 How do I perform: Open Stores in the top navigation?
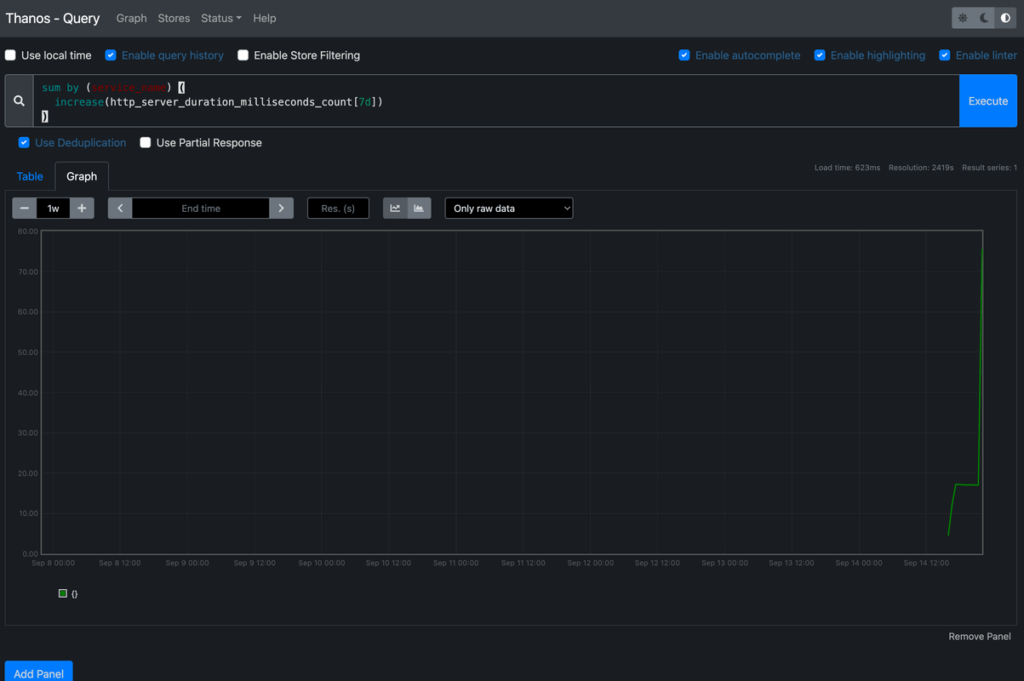pyautogui.click(x=174, y=18)
